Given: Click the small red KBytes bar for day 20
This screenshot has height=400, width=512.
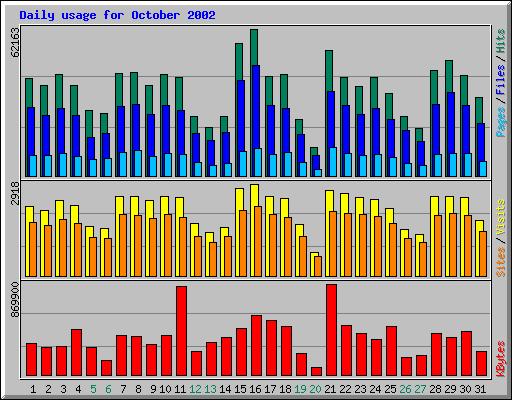Looking at the screenshot, I should pyautogui.click(x=316, y=371).
